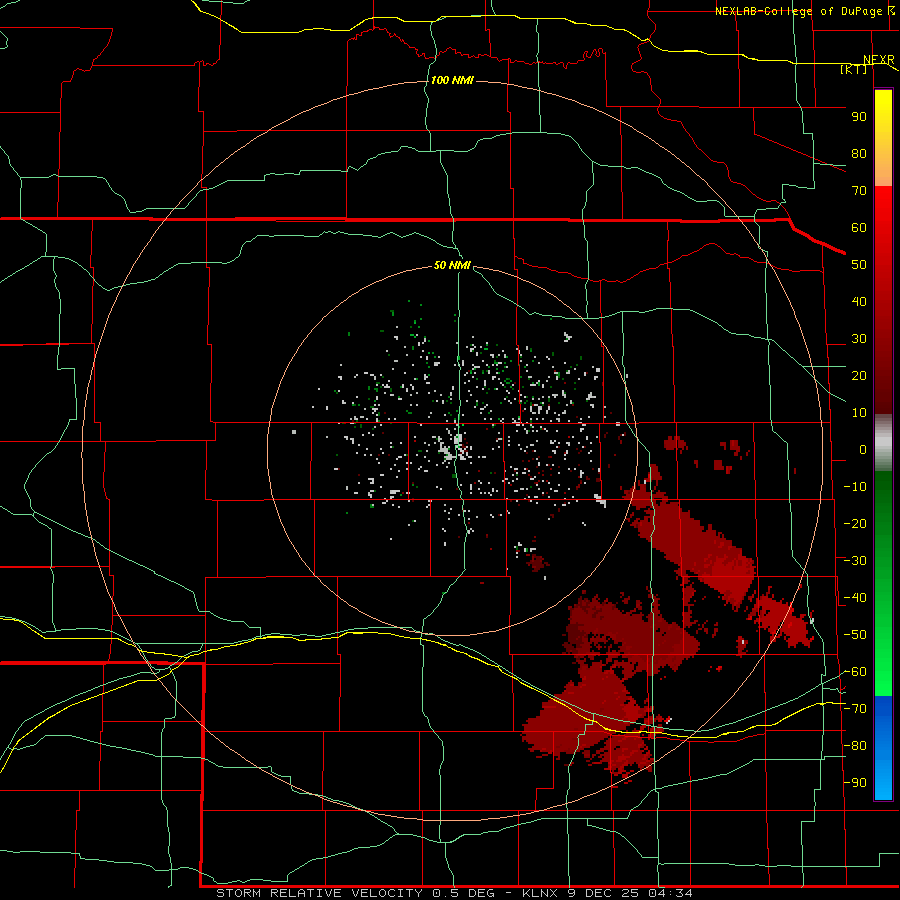
Task: Click the "-10" scale label
Action: [855, 487]
